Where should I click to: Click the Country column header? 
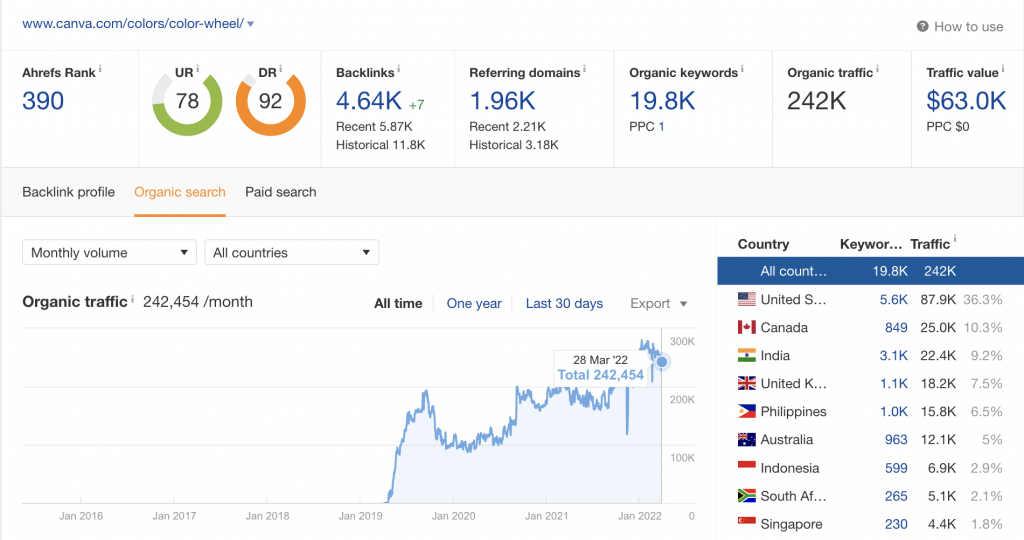click(x=763, y=244)
